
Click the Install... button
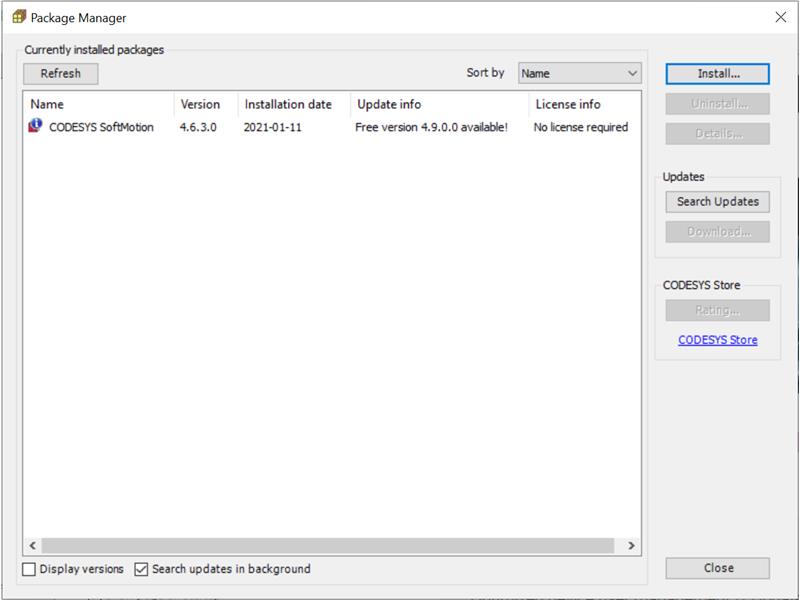(717, 74)
